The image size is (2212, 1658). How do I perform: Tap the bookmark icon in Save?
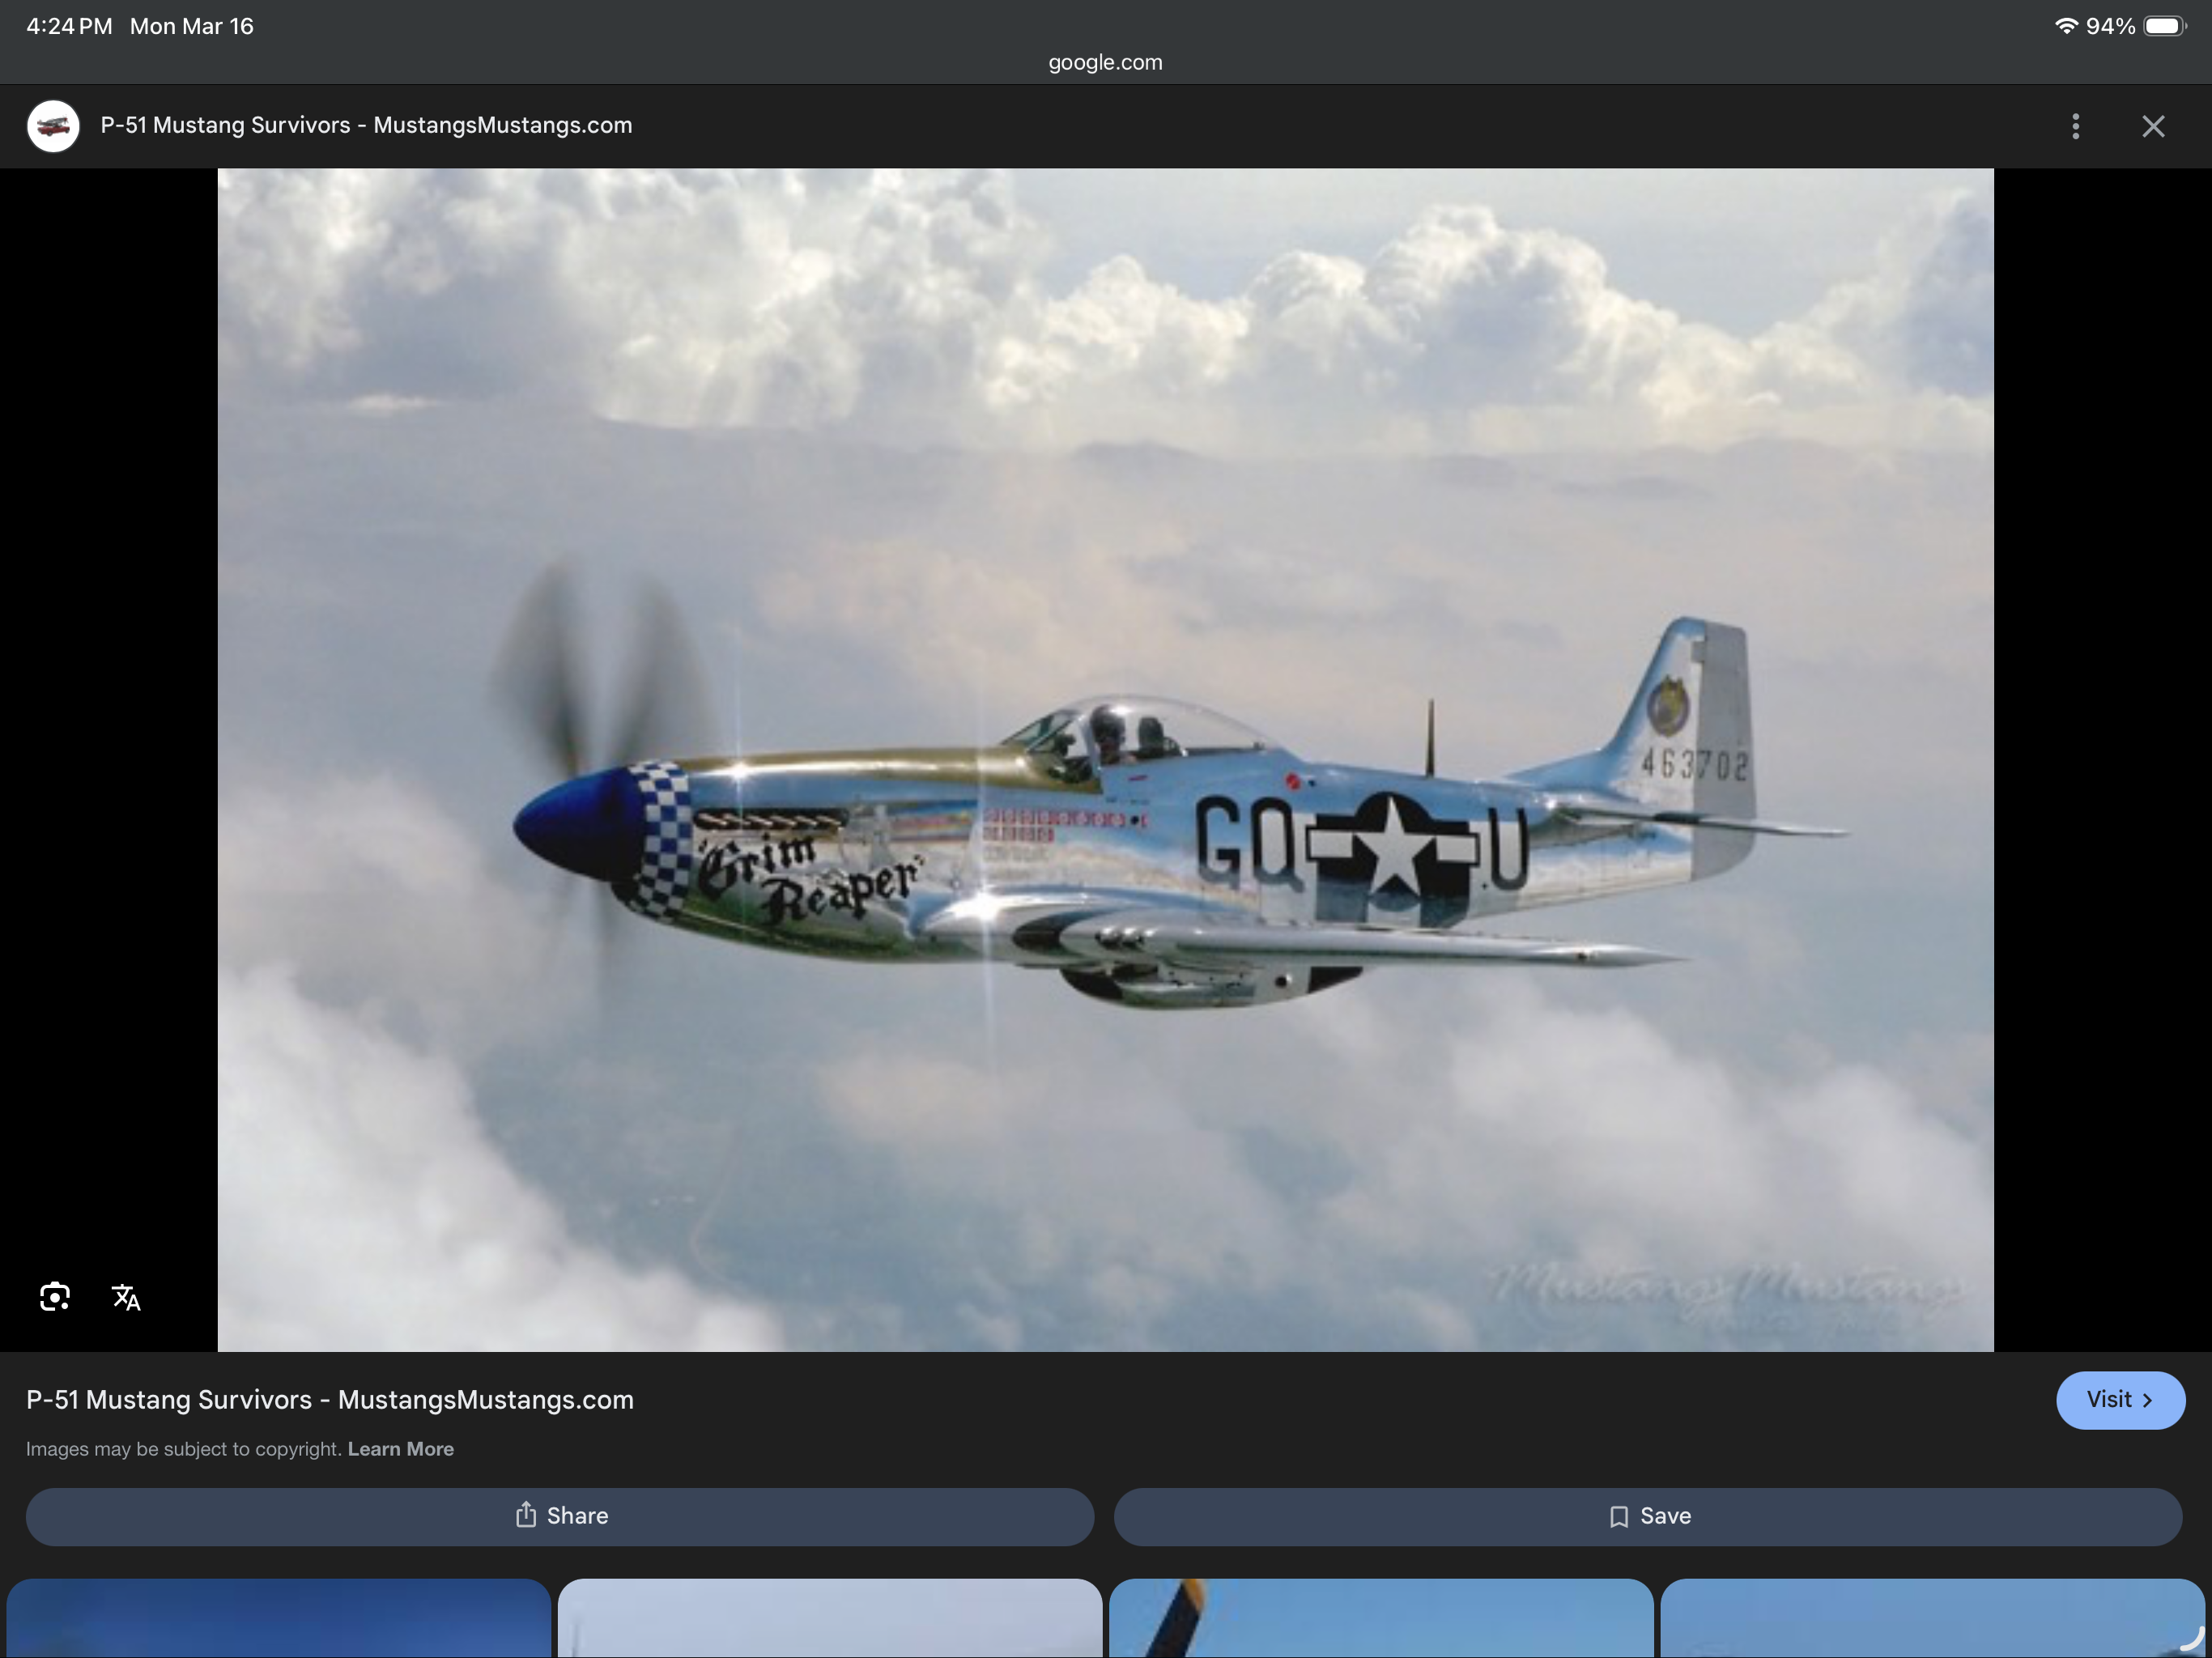pyautogui.click(x=1618, y=1517)
